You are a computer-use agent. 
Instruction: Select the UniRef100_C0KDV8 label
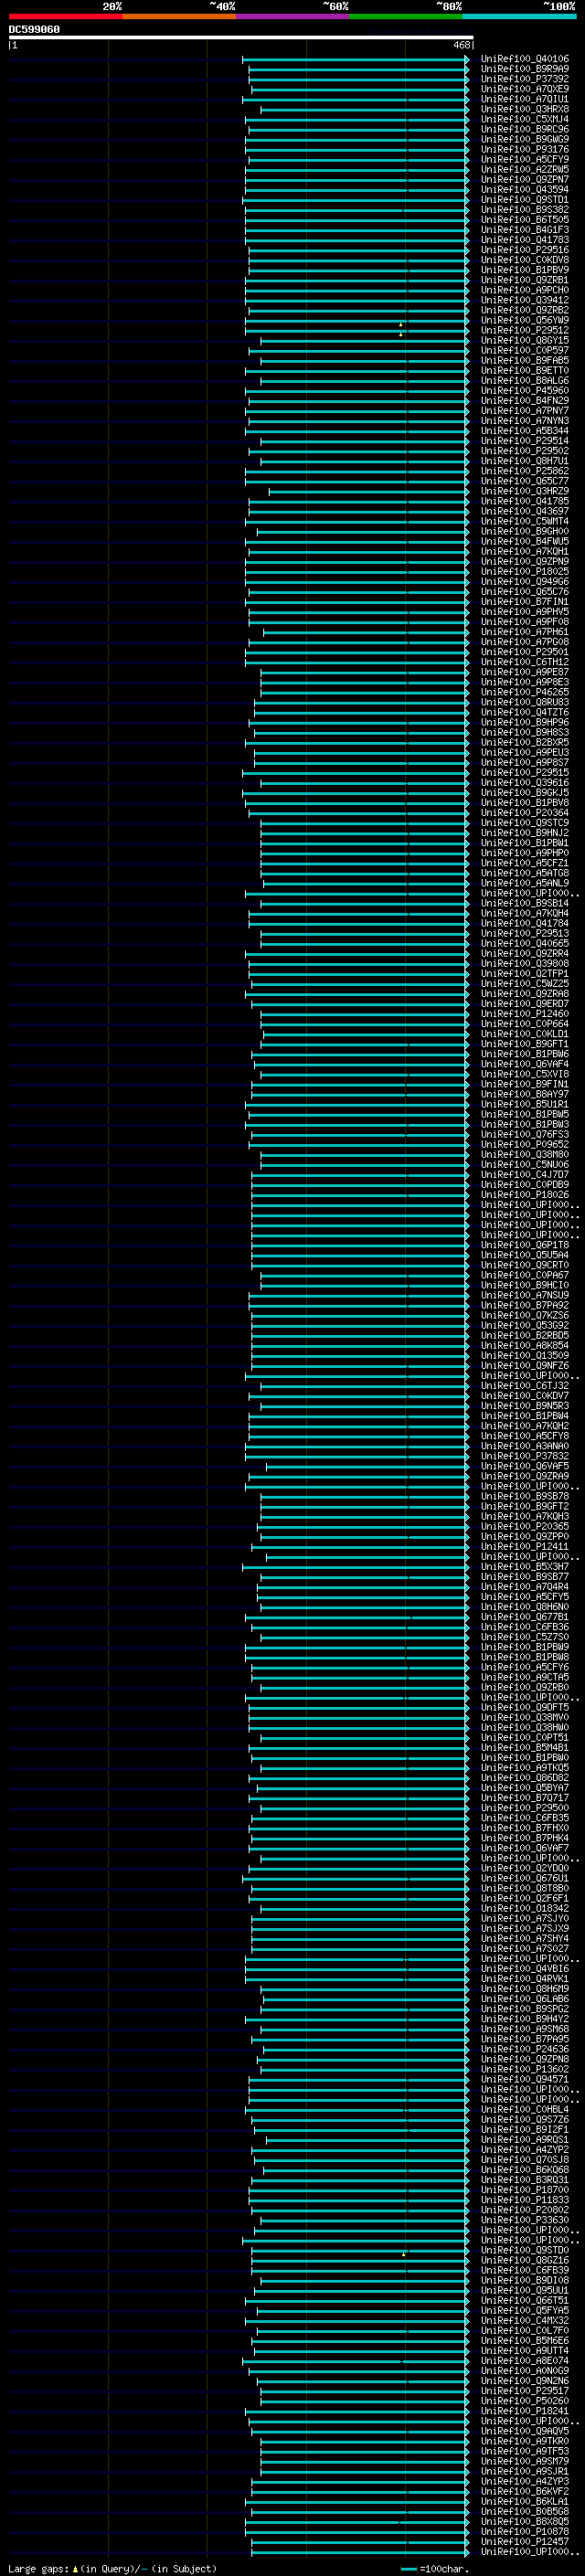525,260
